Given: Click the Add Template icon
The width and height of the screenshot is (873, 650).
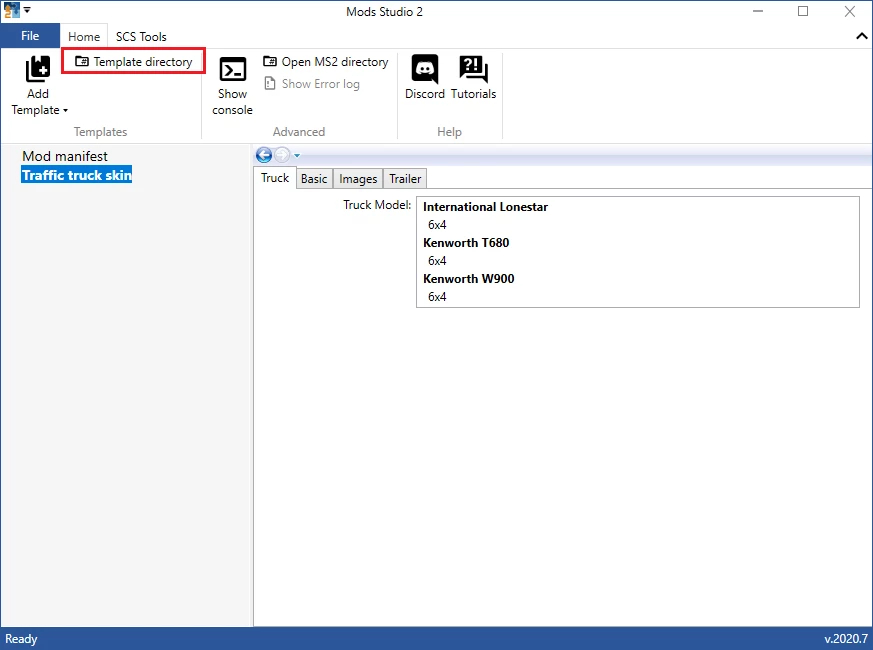Looking at the screenshot, I should click(x=38, y=69).
